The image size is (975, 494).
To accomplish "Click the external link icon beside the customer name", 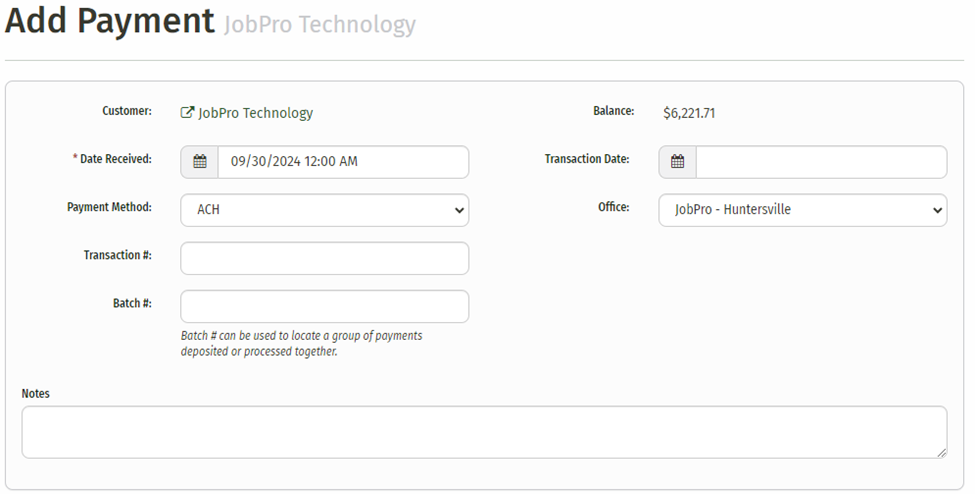I will coord(187,113).
